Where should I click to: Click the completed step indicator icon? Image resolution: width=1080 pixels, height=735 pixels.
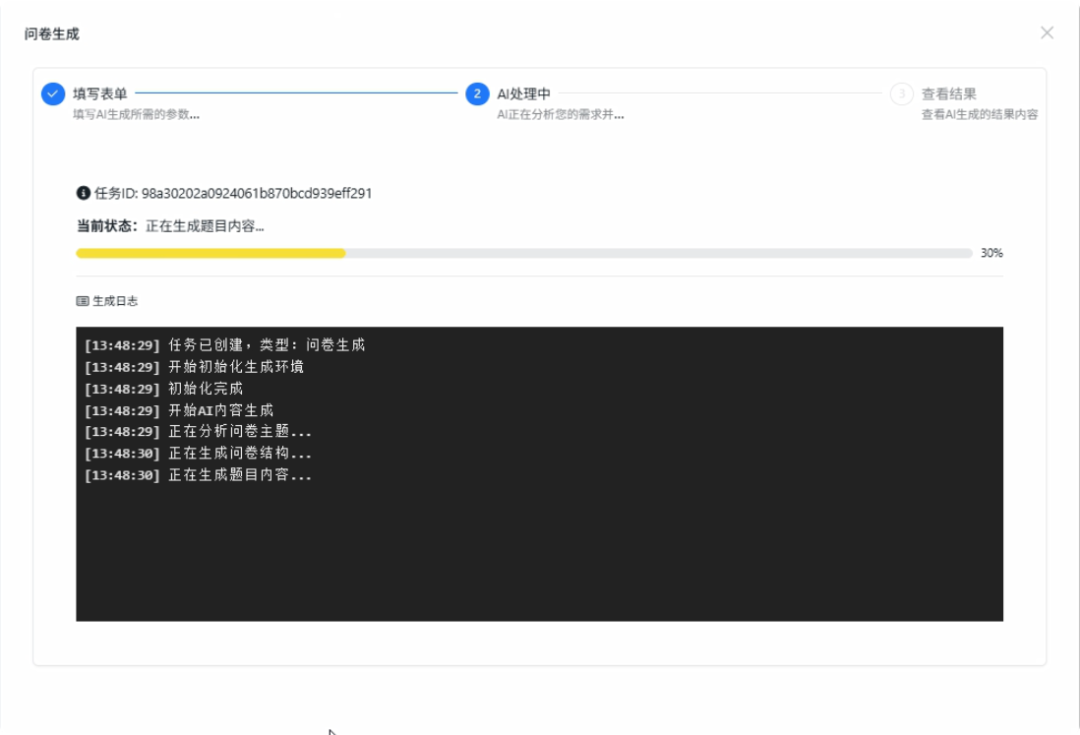51,94
